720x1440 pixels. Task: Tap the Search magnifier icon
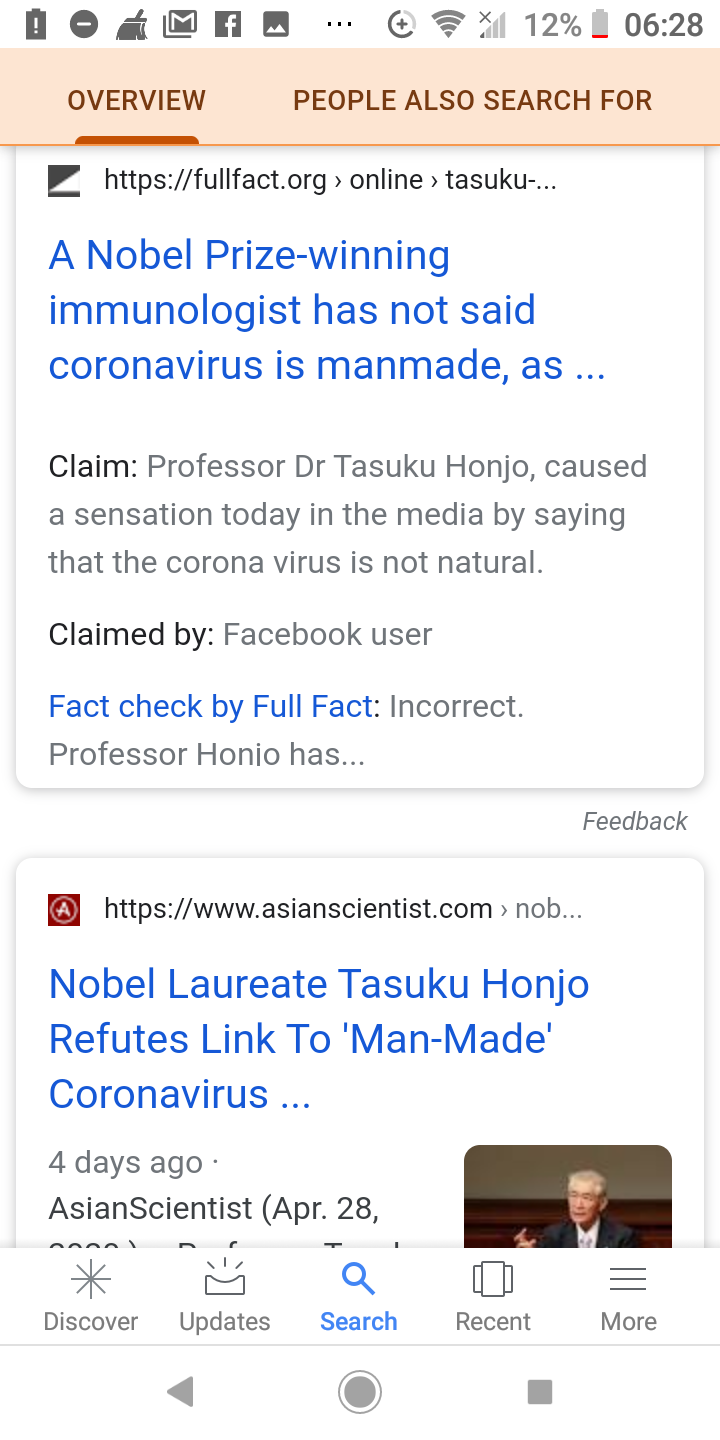pyautogui.click(x=358, y=1279)
